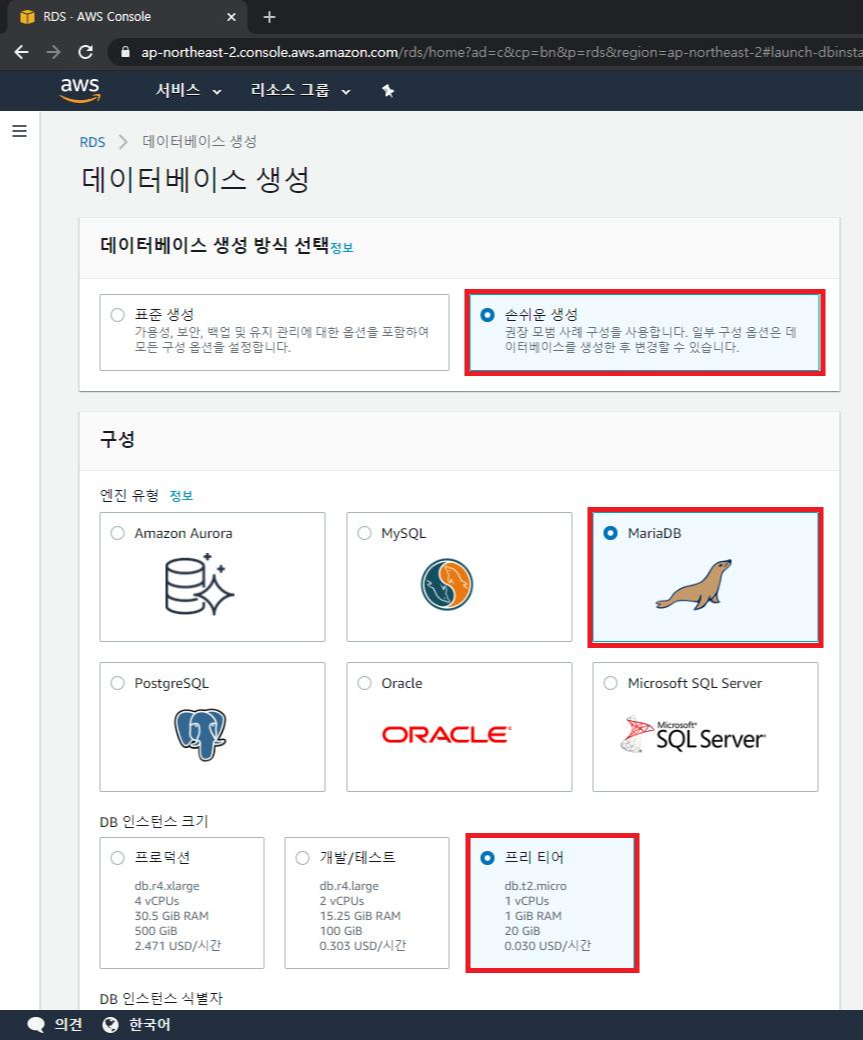The height and width of the screenshot is (1040, 863).
Task: Click the speech bubble feedback icon
Action: [36, 1025]
